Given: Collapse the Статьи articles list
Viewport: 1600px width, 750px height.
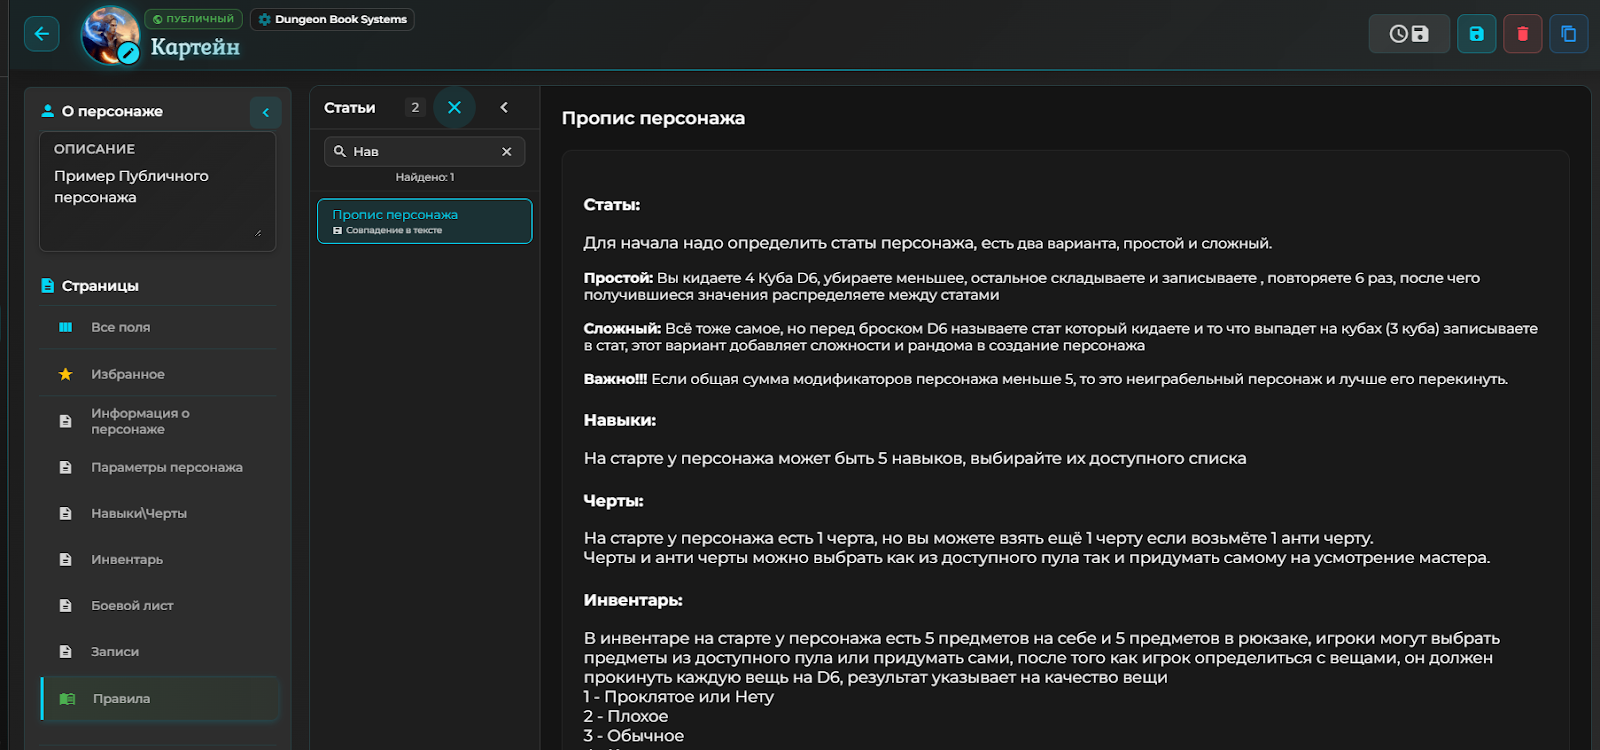Looking at the screenshot, I should coord(504,108).
